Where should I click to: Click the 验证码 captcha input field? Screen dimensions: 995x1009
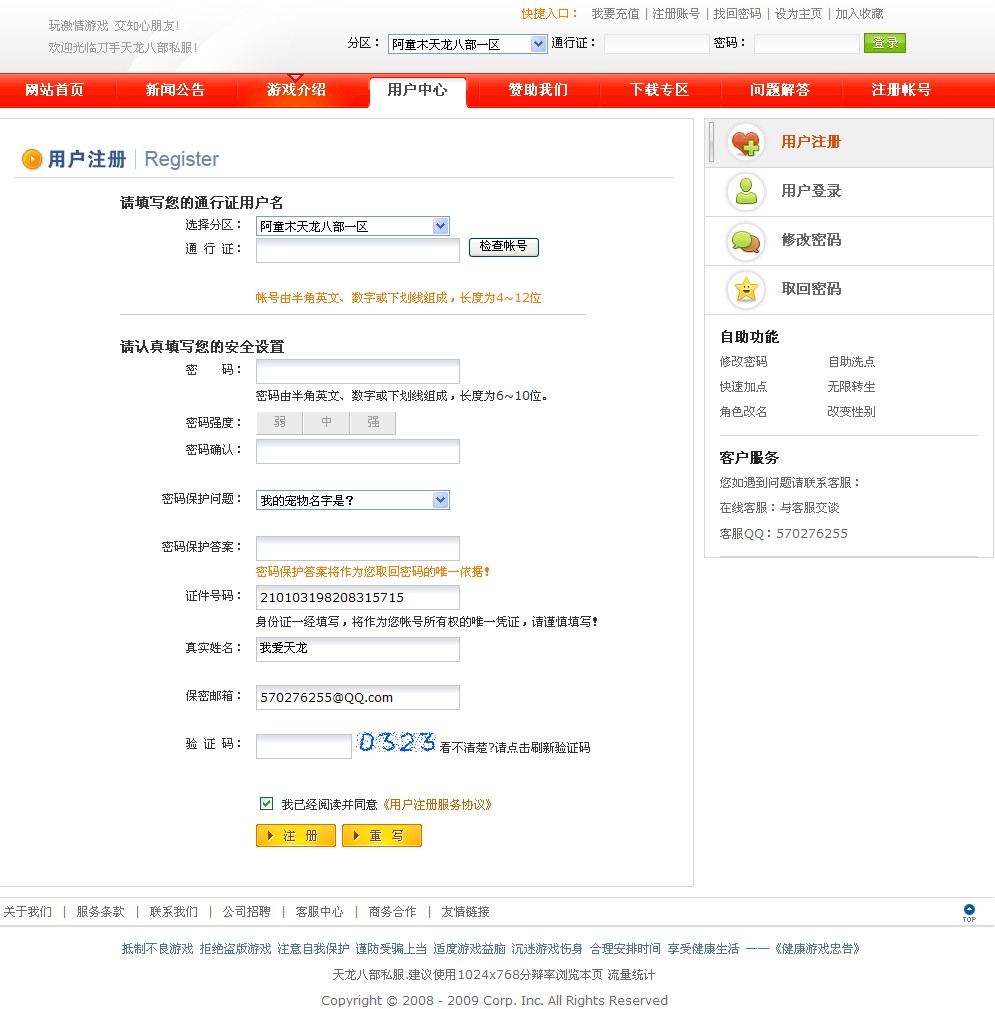coord(303,746)
